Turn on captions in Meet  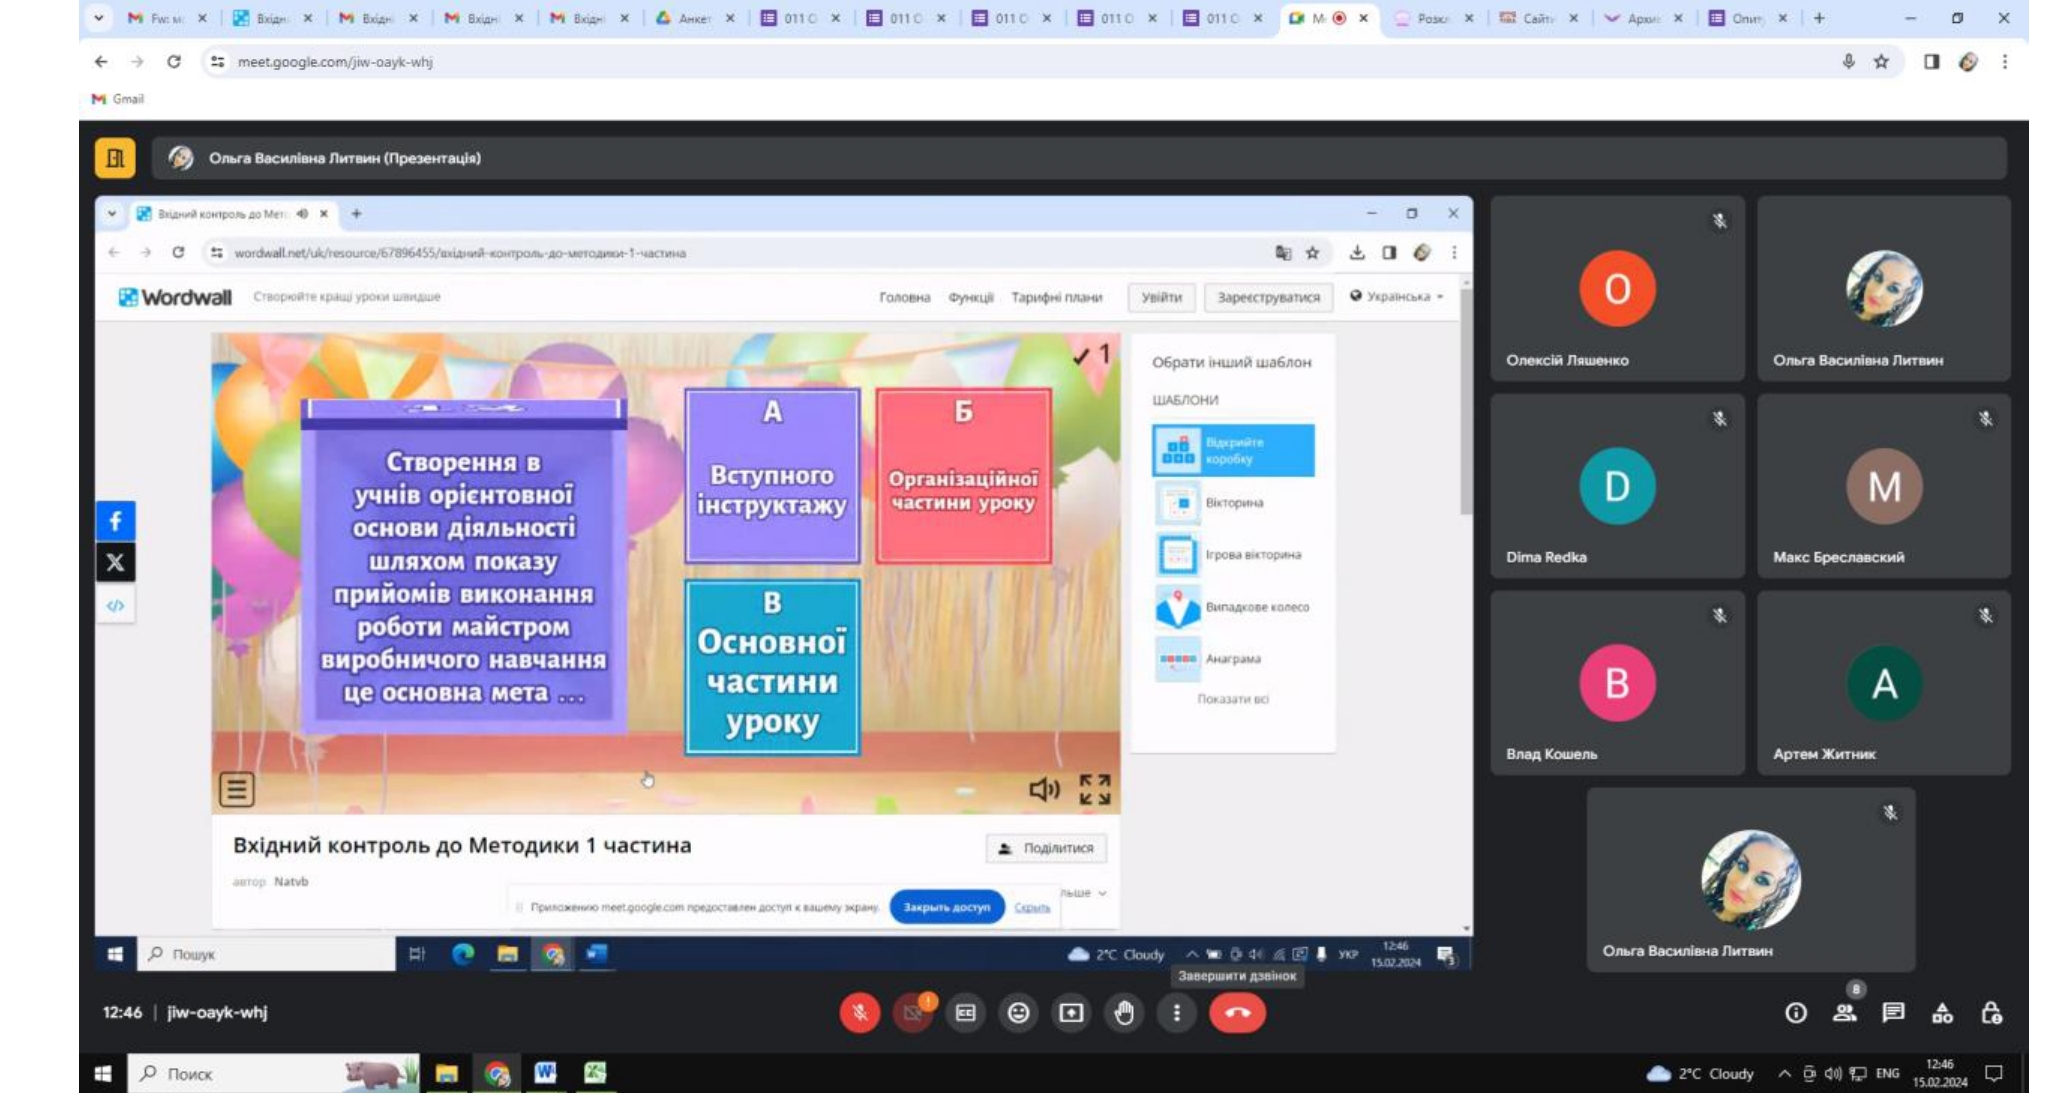point(965,1013)
